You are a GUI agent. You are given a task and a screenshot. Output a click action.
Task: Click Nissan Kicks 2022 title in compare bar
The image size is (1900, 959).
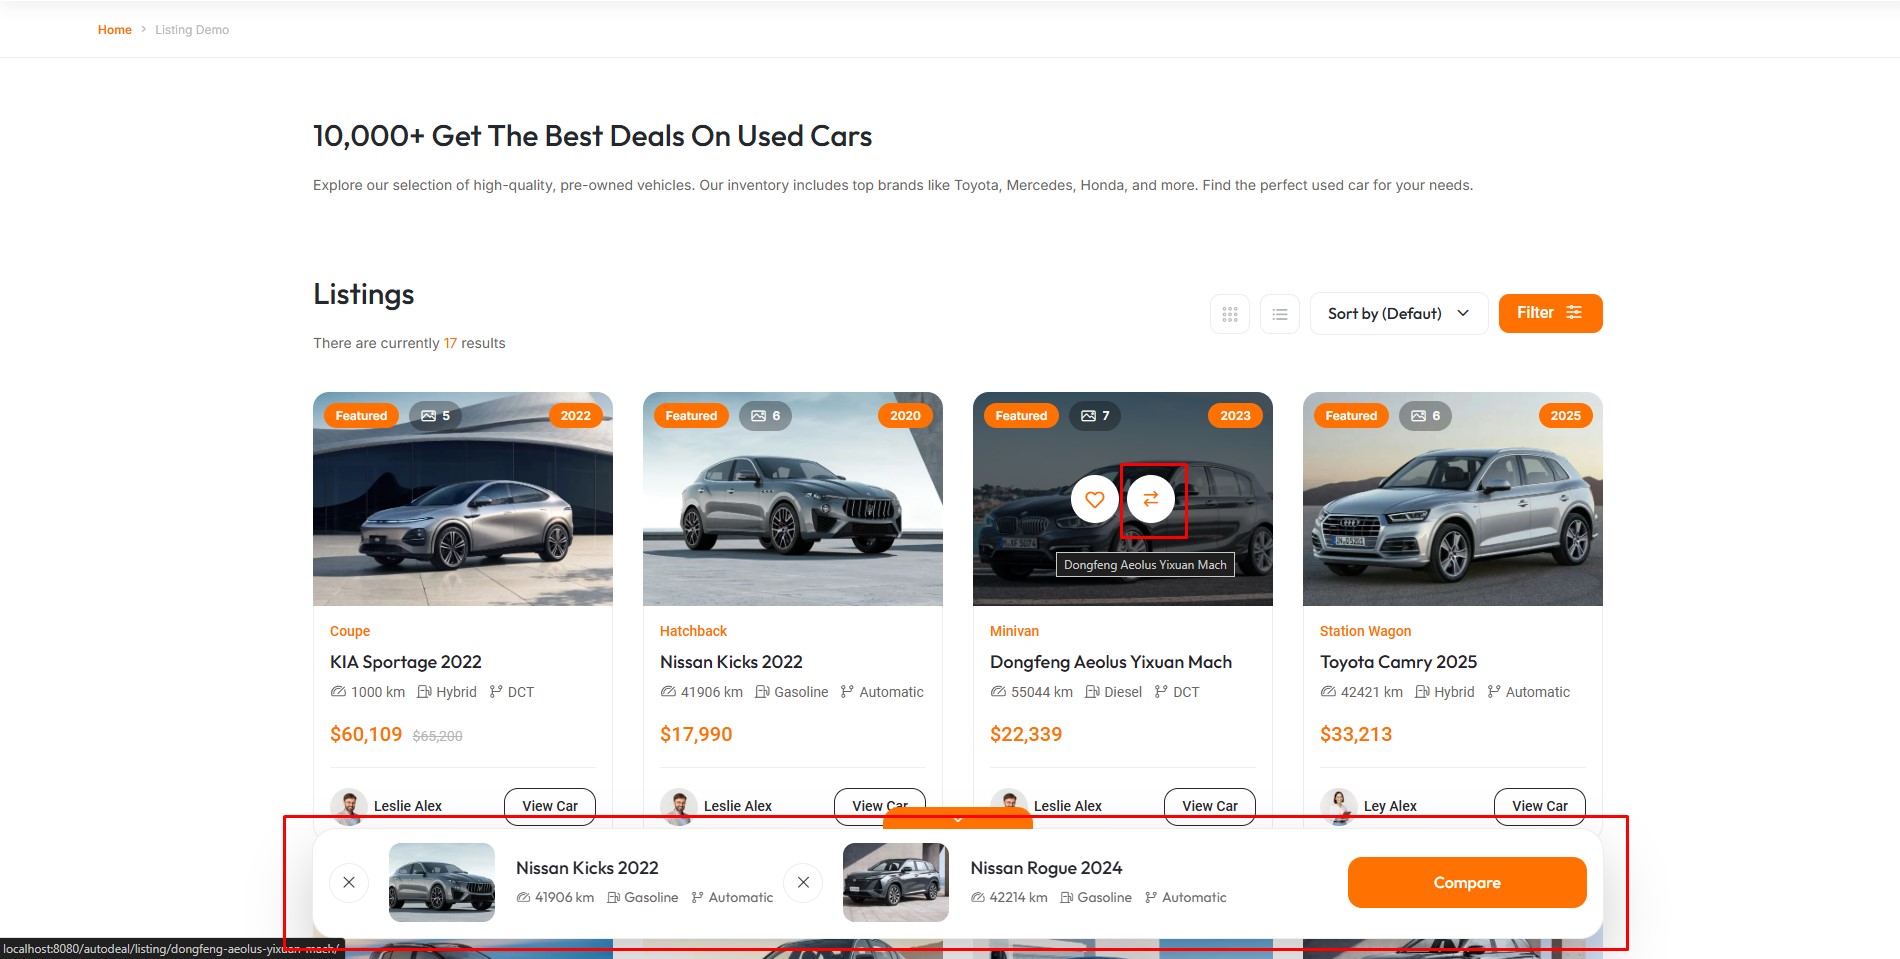click(587, 868)
